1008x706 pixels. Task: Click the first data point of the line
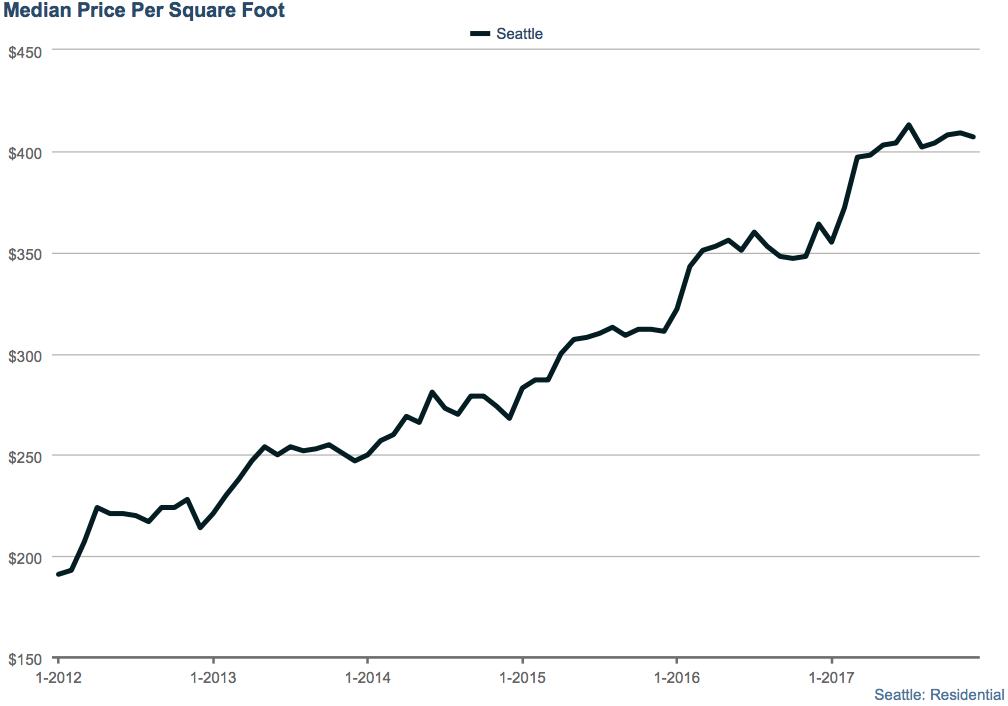coord(59,574)
